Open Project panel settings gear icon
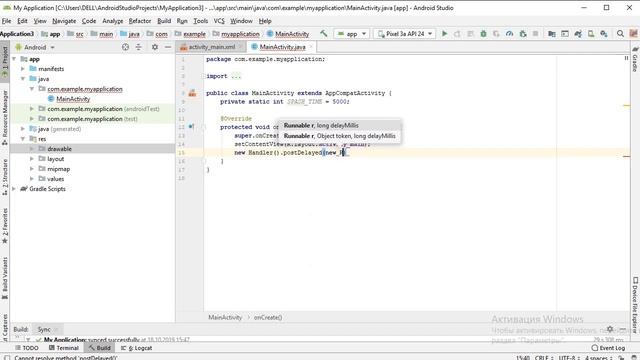640x360 pixels. 155,47
